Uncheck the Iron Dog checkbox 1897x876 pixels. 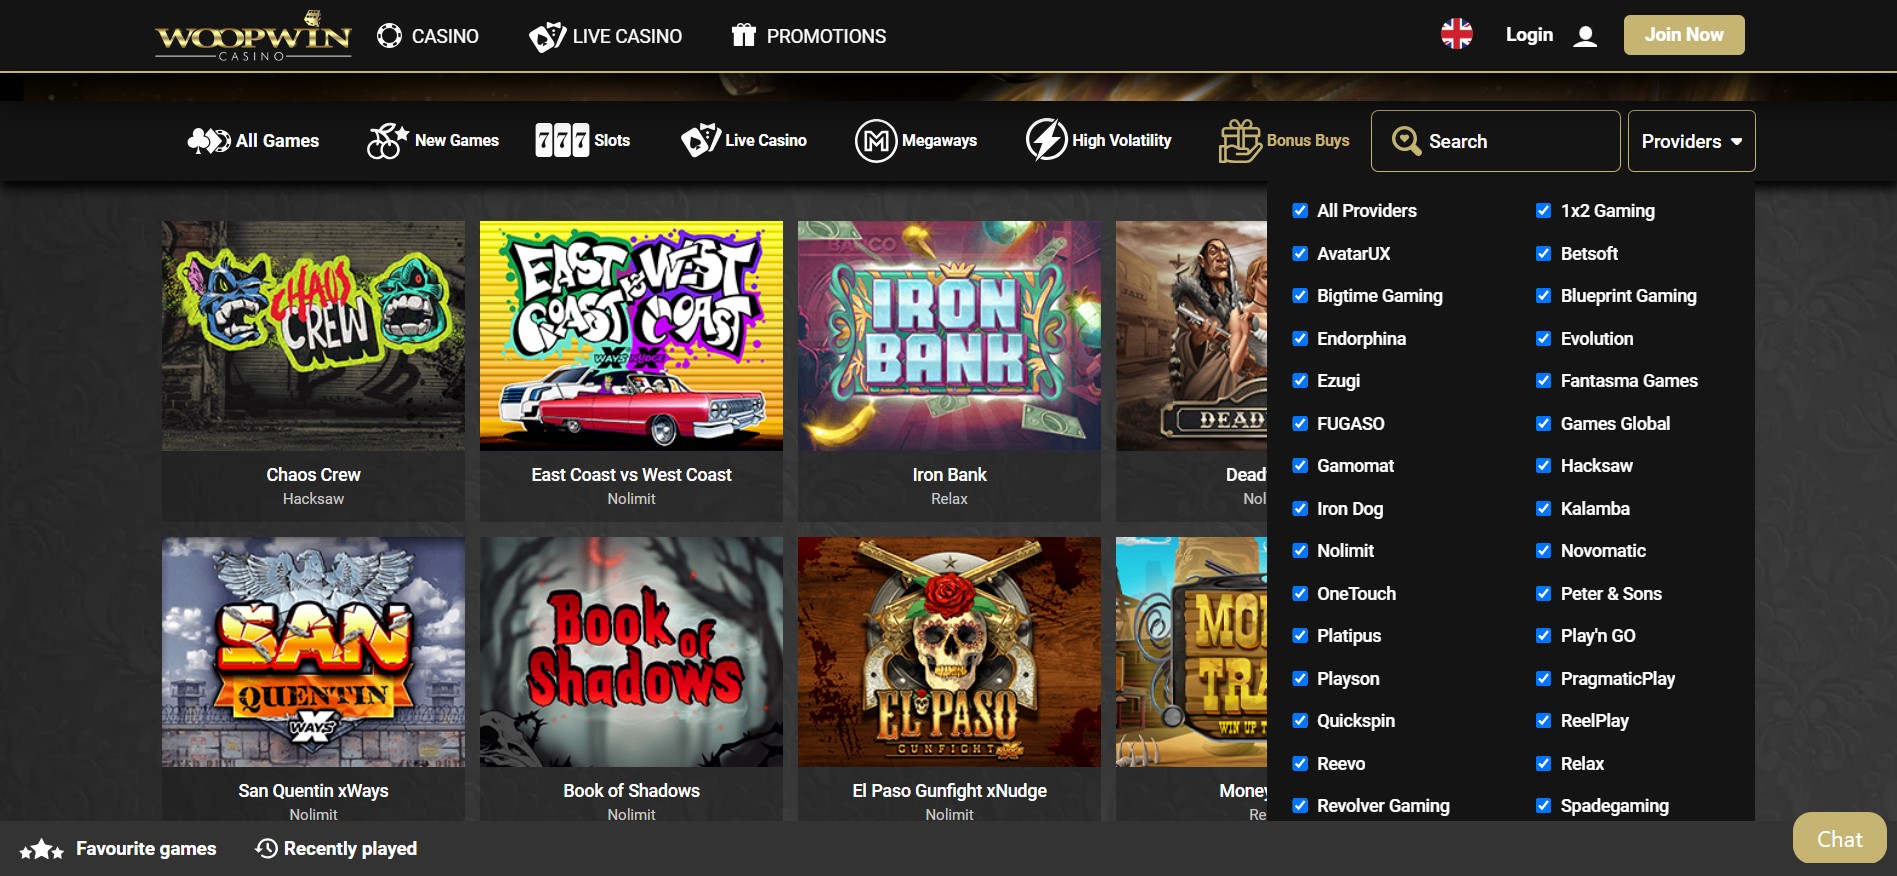[x=1300, y=509]
